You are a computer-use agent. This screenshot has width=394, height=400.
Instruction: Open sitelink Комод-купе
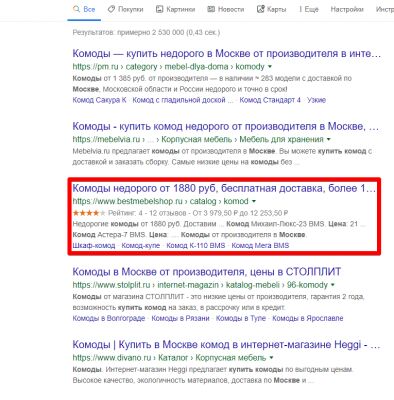141,246
